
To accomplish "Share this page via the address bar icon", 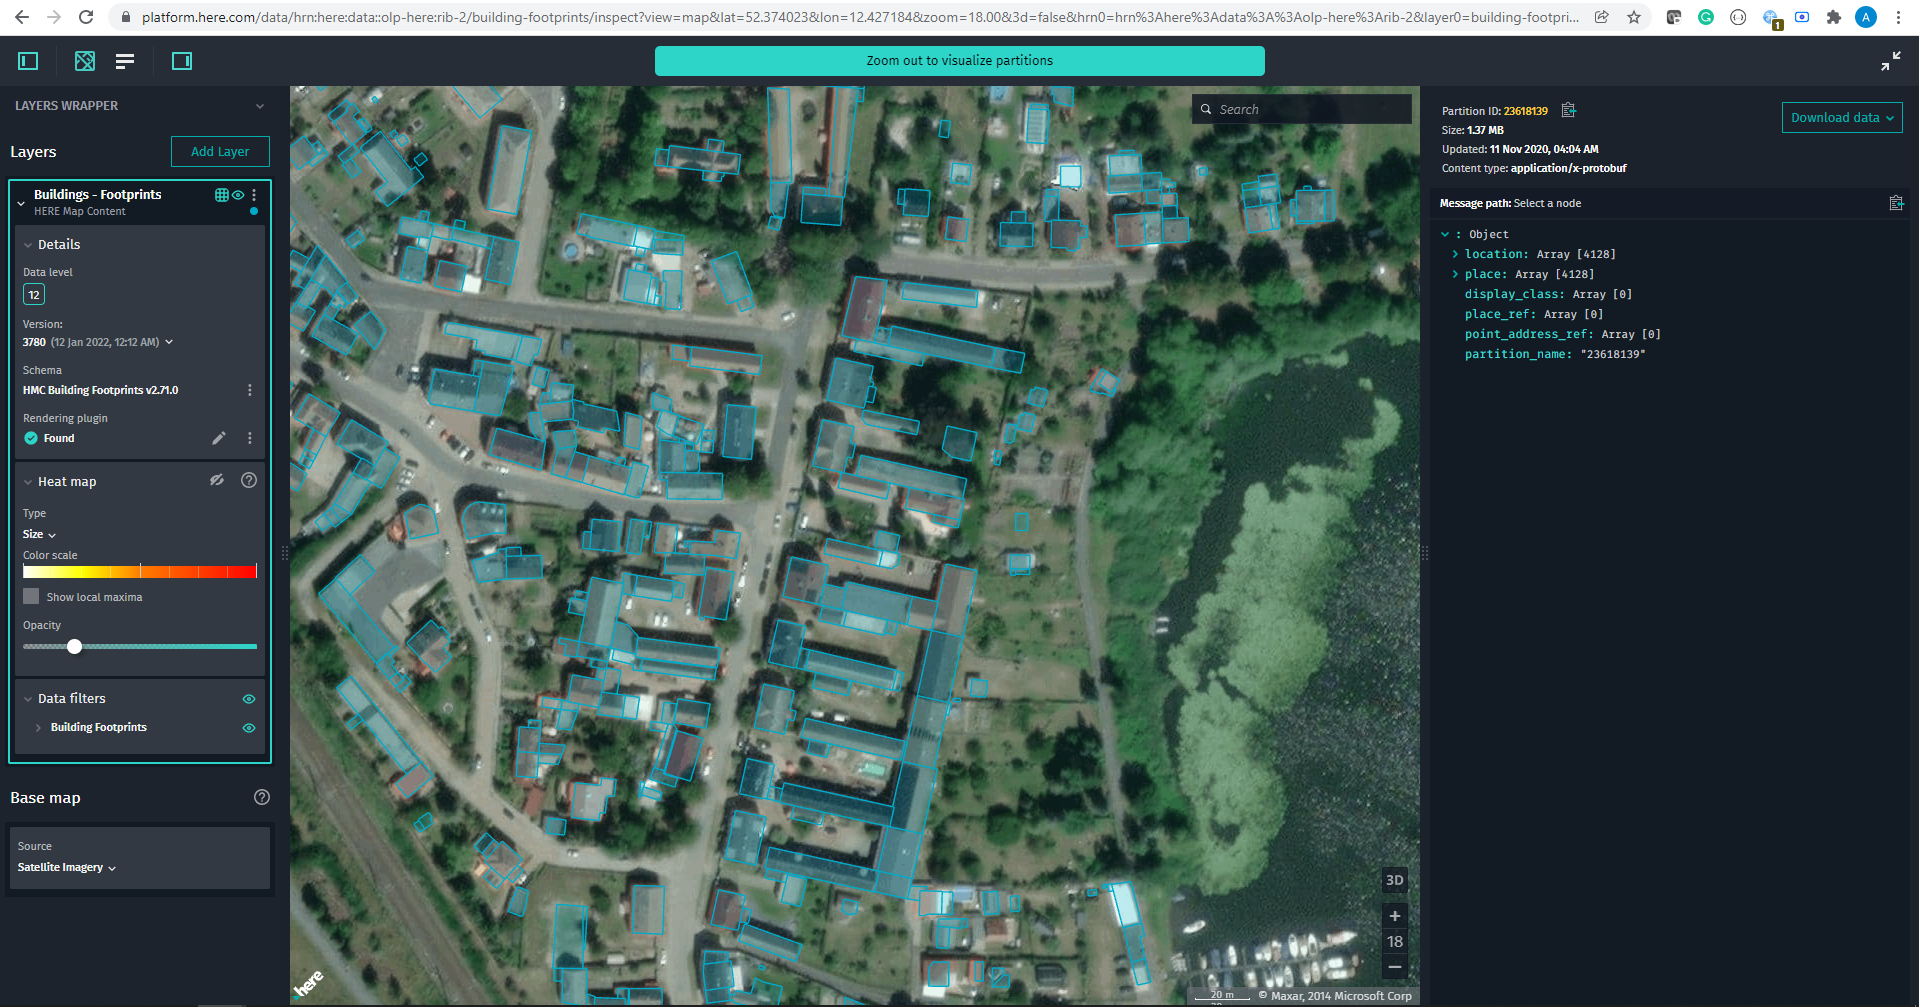I will click(x=1602, y=17).
